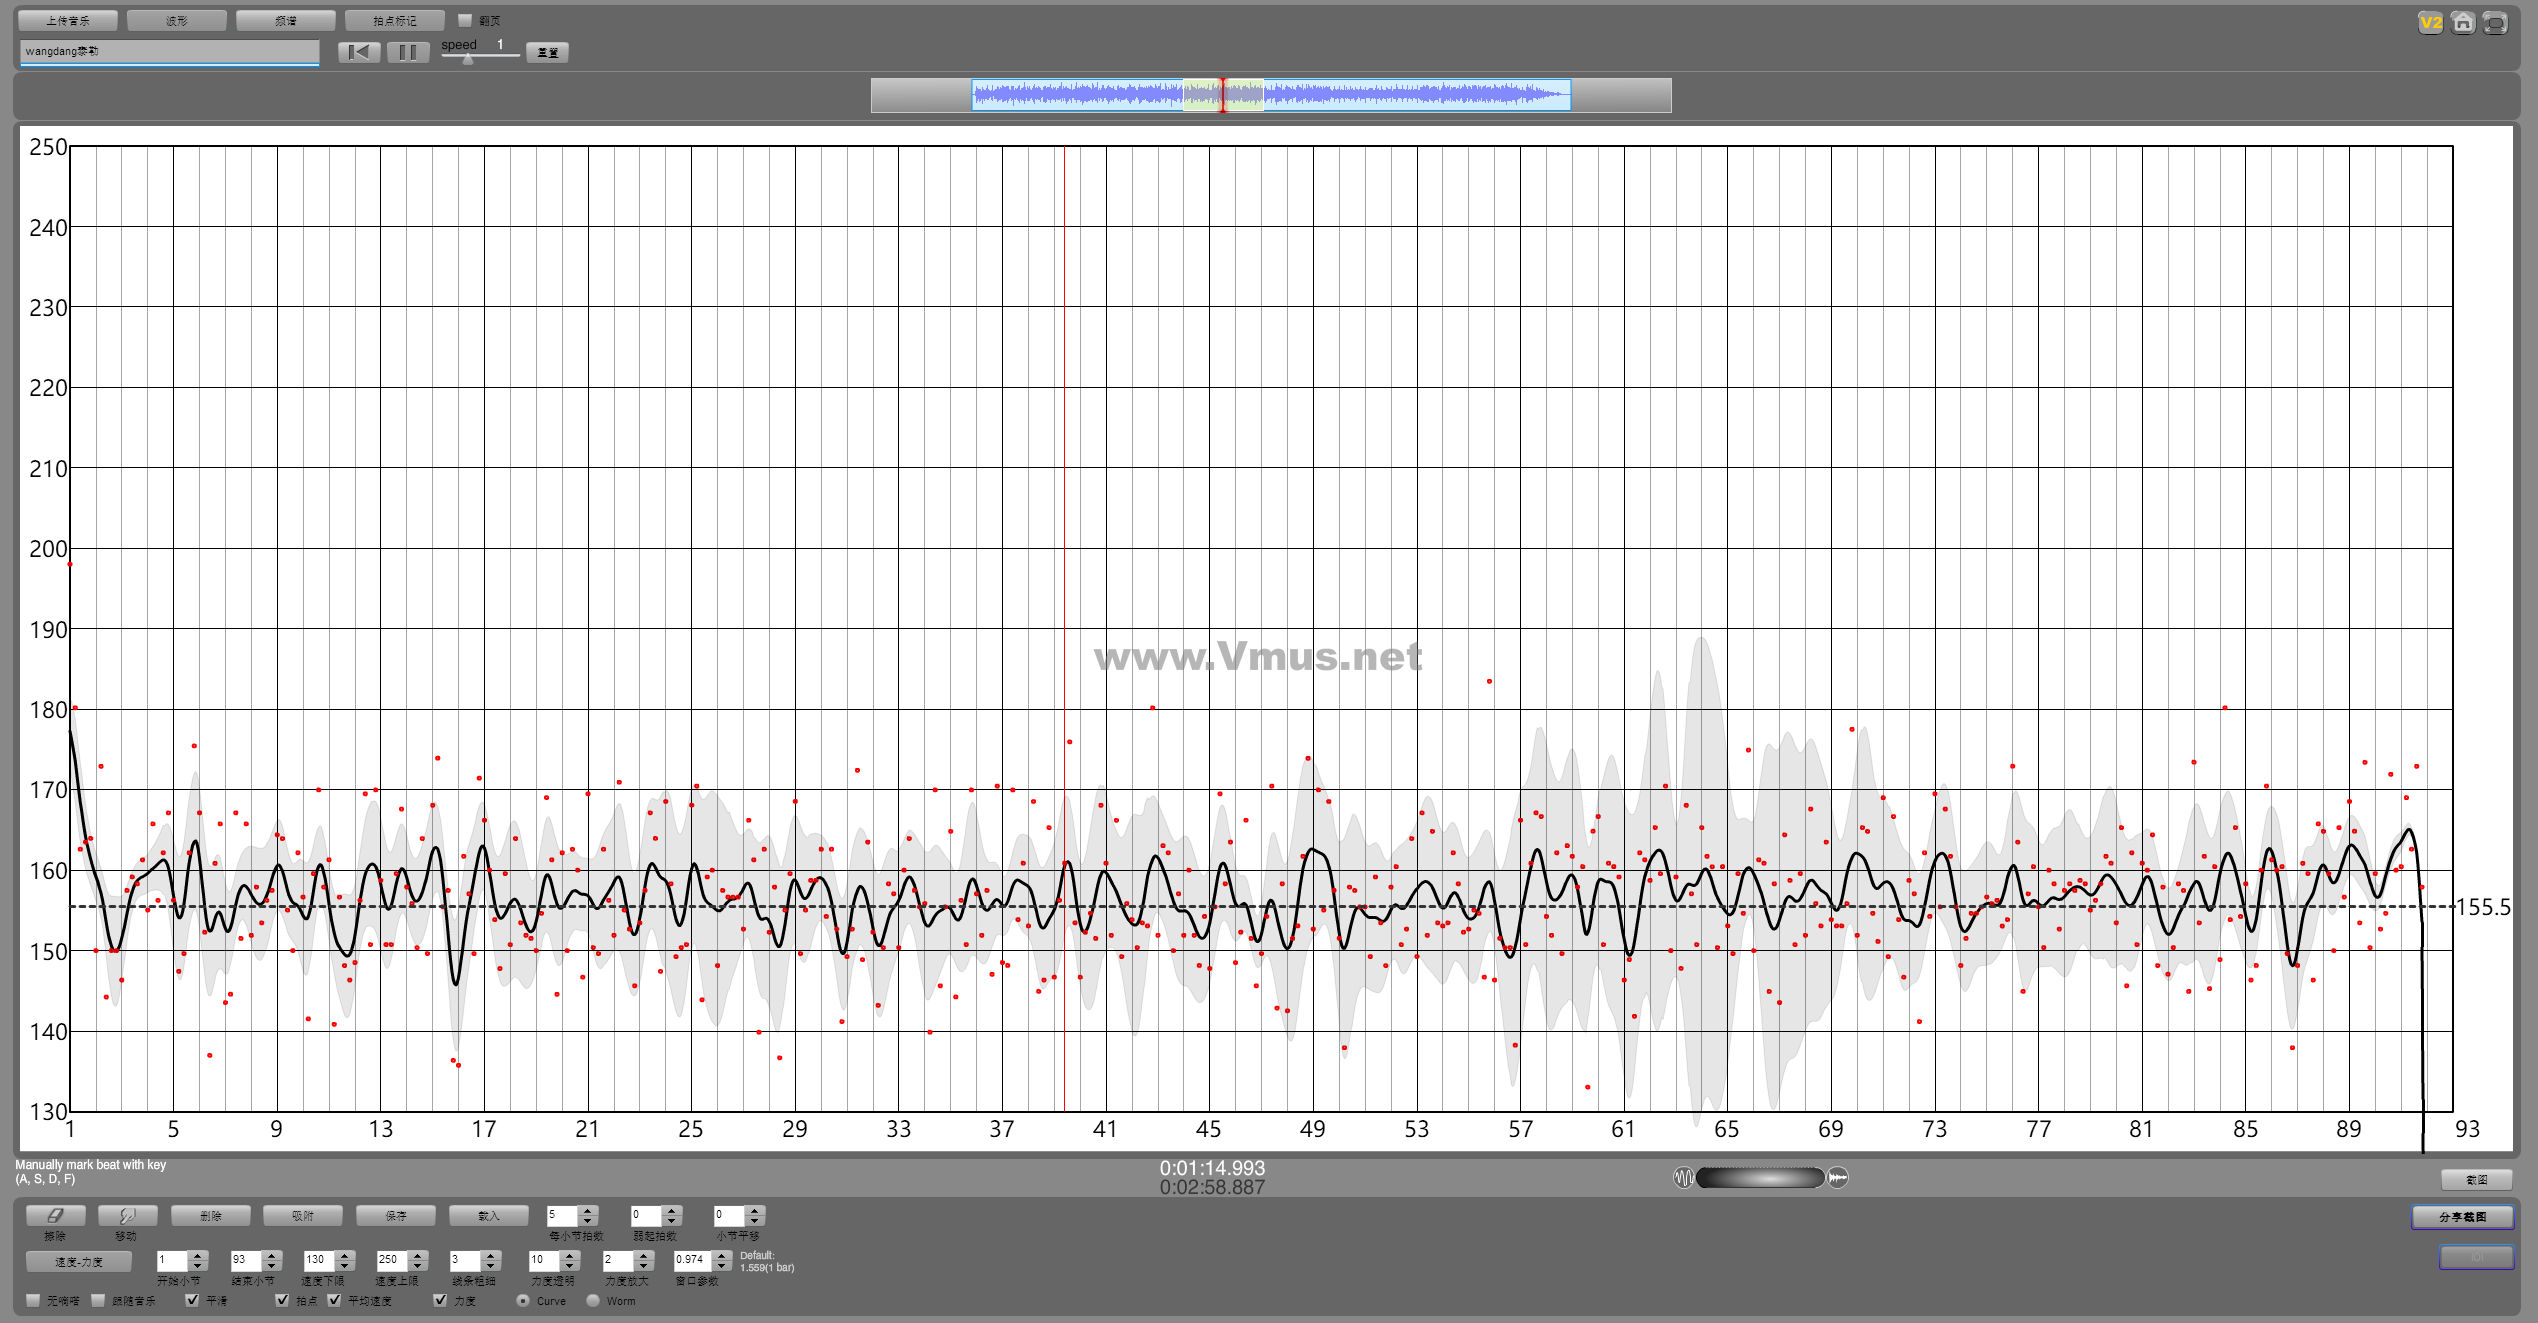This screenshot has height=1323, width=2538.
Task: Select the Worm radio button
Action: point(593,1300)
